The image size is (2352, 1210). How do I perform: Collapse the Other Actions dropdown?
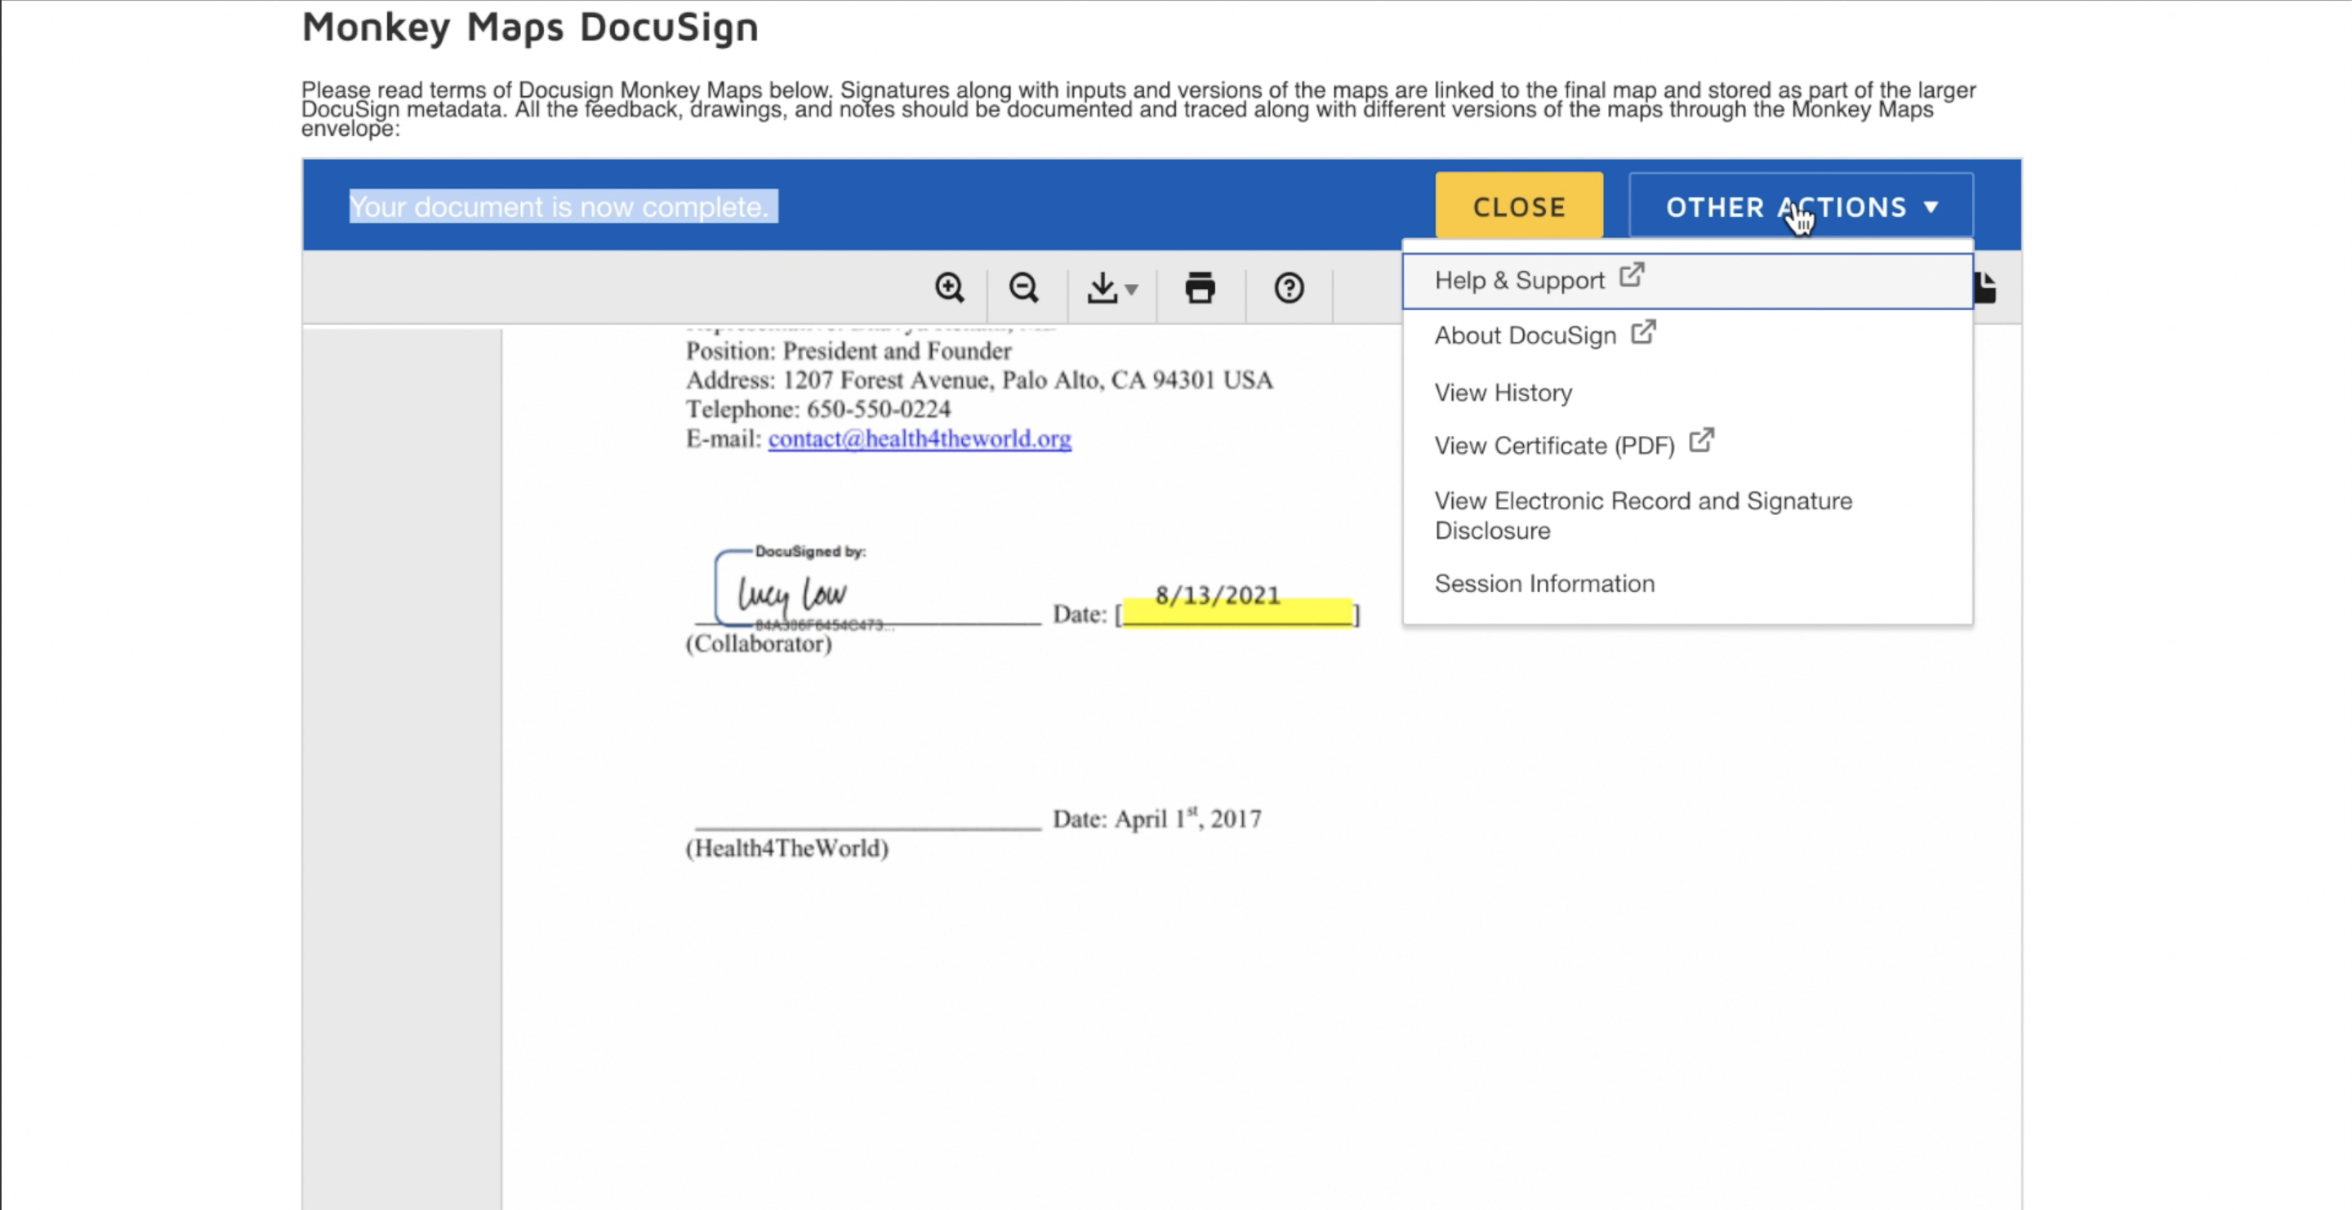pyautogui.click(x=1785, y=207)
